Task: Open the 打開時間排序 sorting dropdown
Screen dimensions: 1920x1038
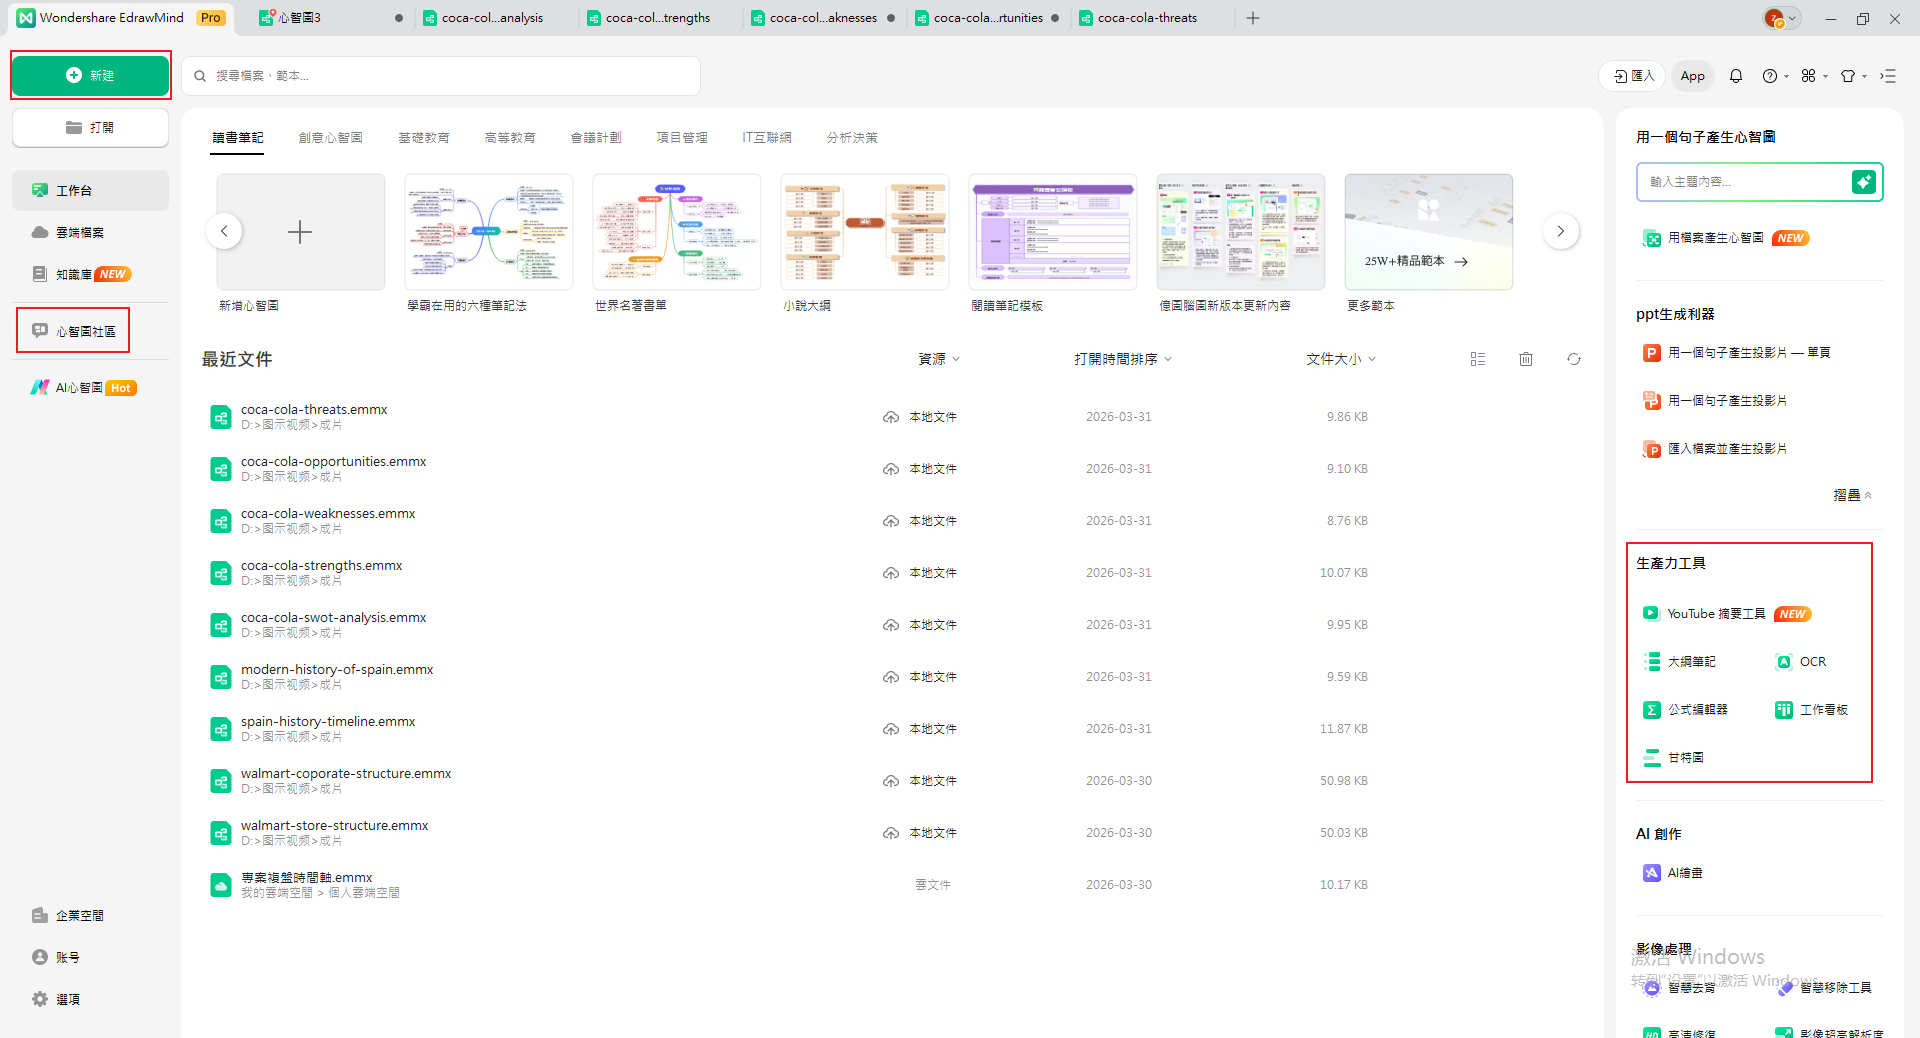Action: click(1121, 359)
